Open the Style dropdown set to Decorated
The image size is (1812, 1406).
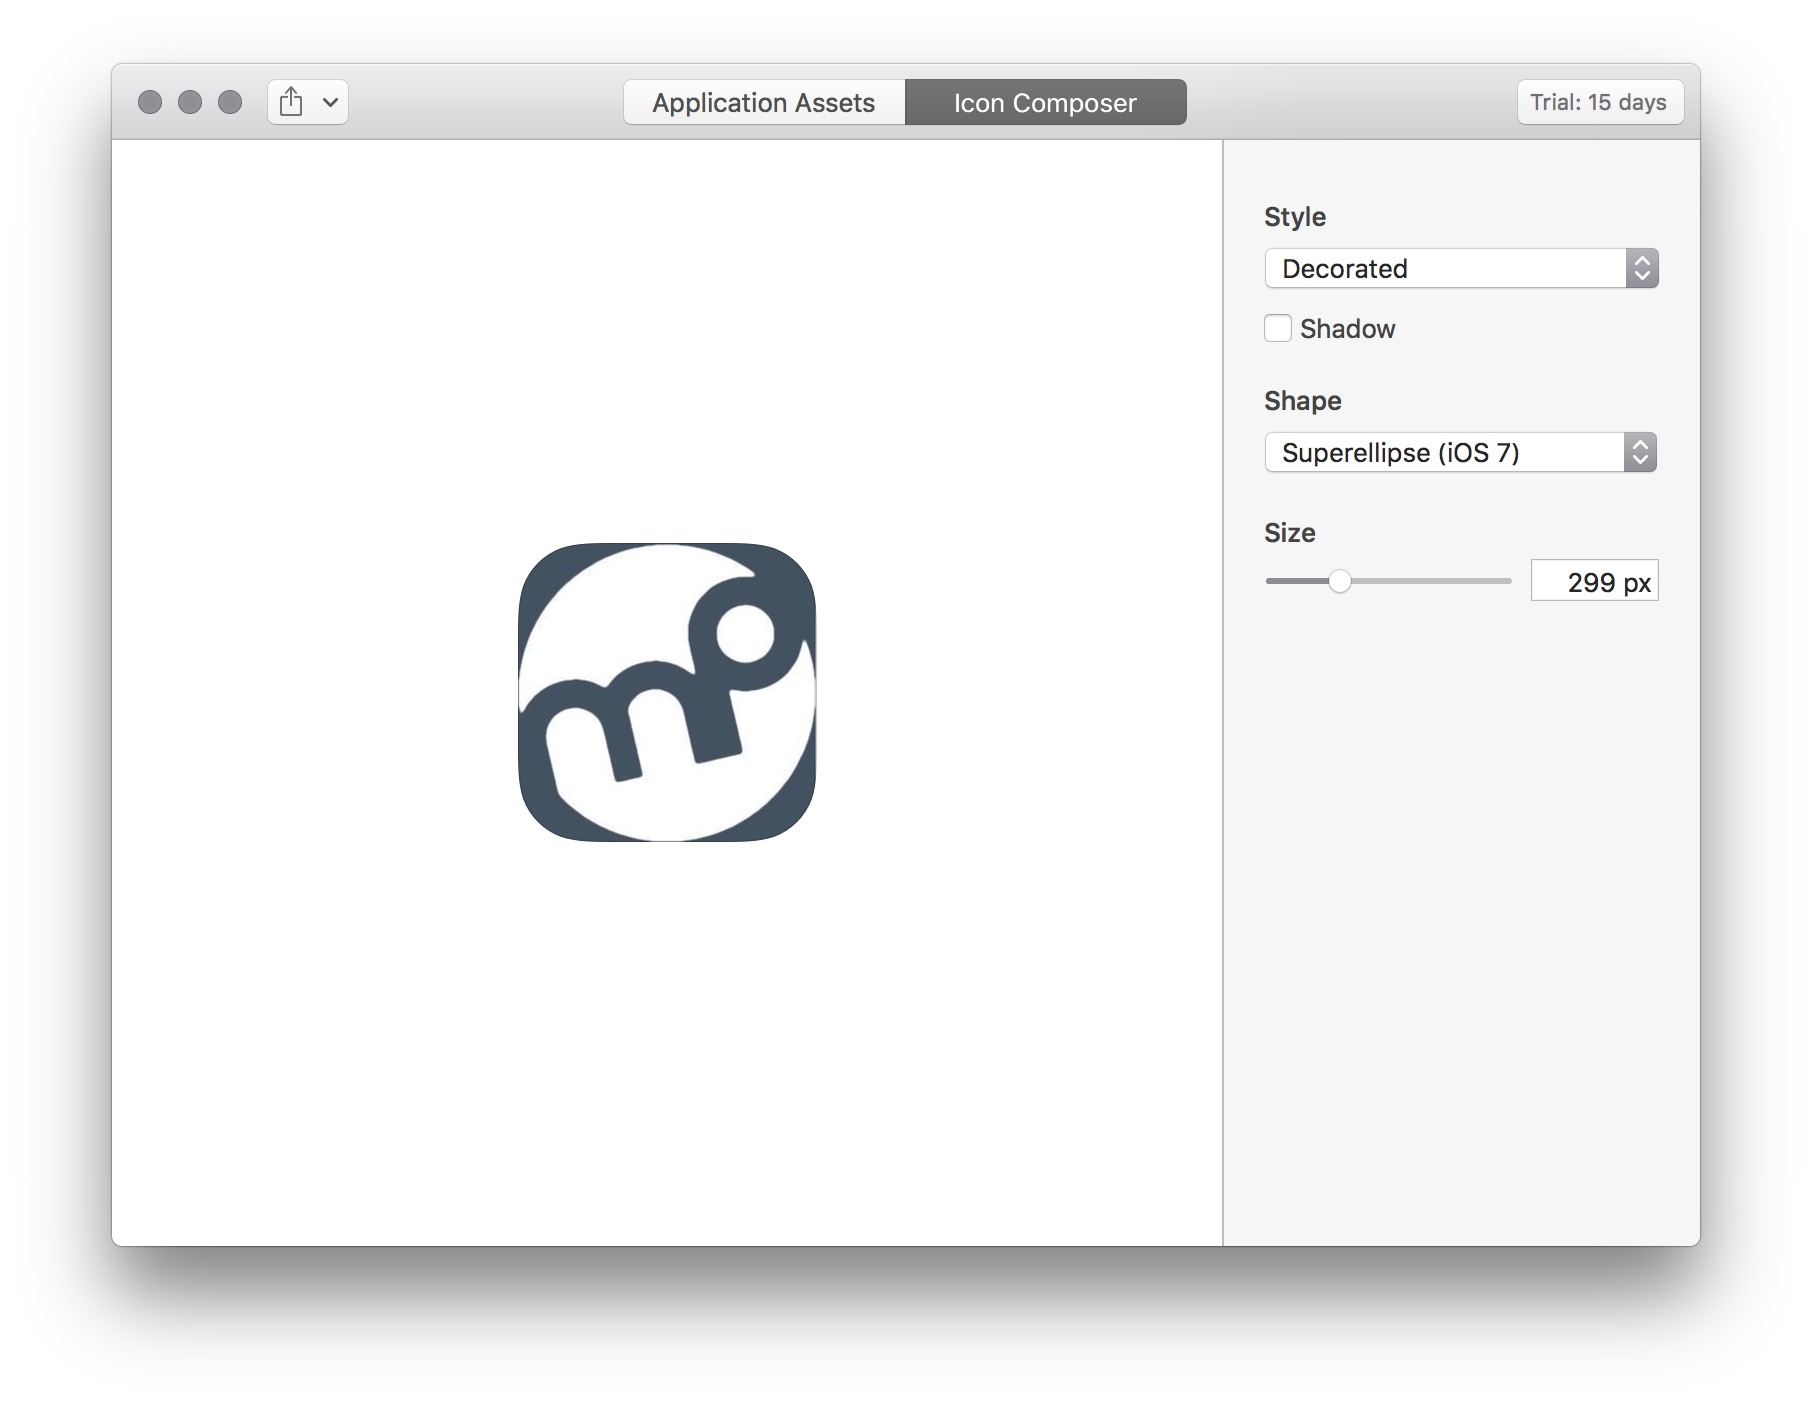[1461, 268]
